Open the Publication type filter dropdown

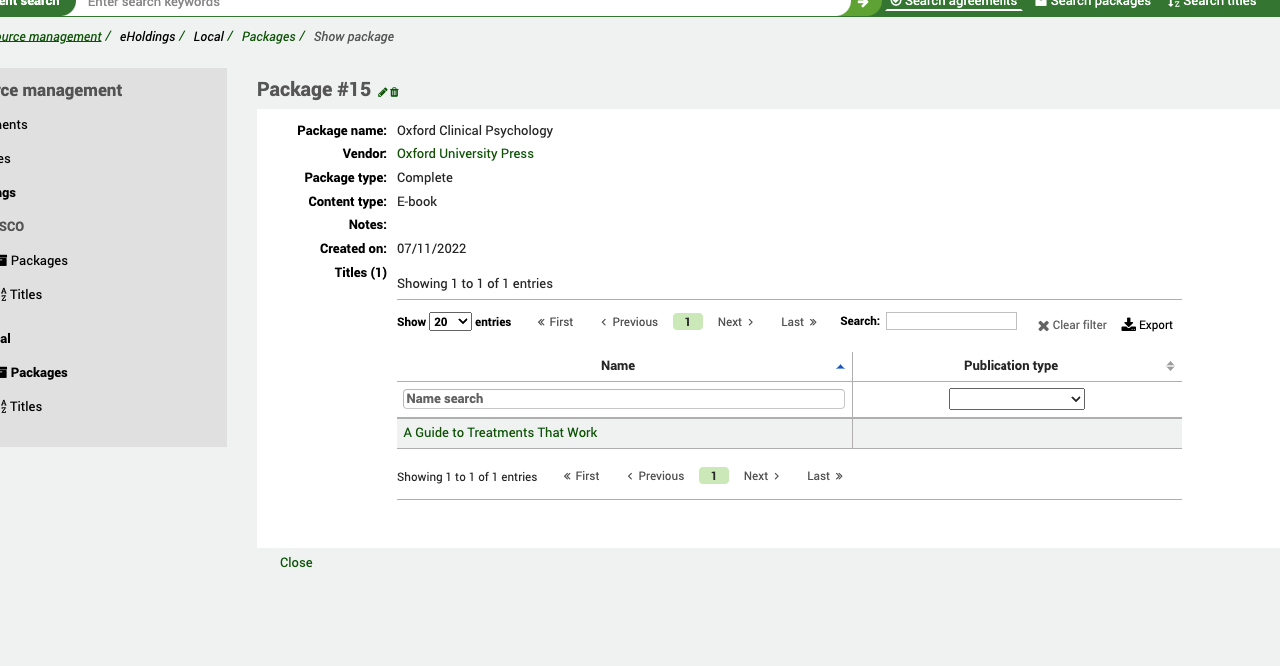1016,398
